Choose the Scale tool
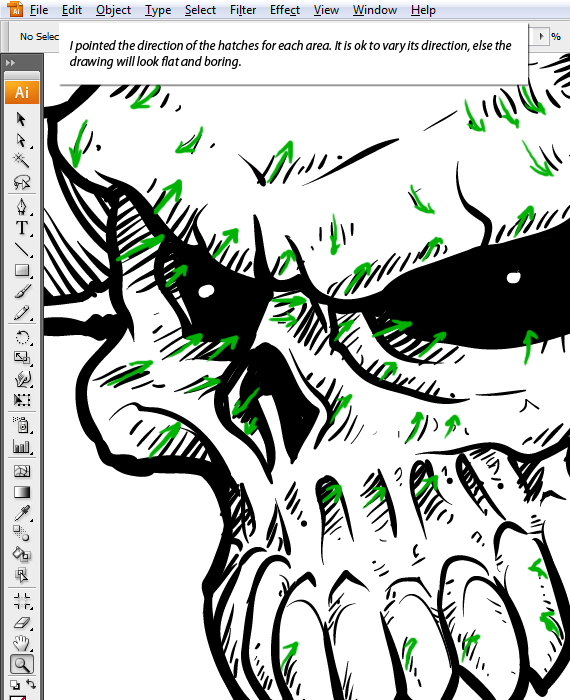 tap(21, 358)
